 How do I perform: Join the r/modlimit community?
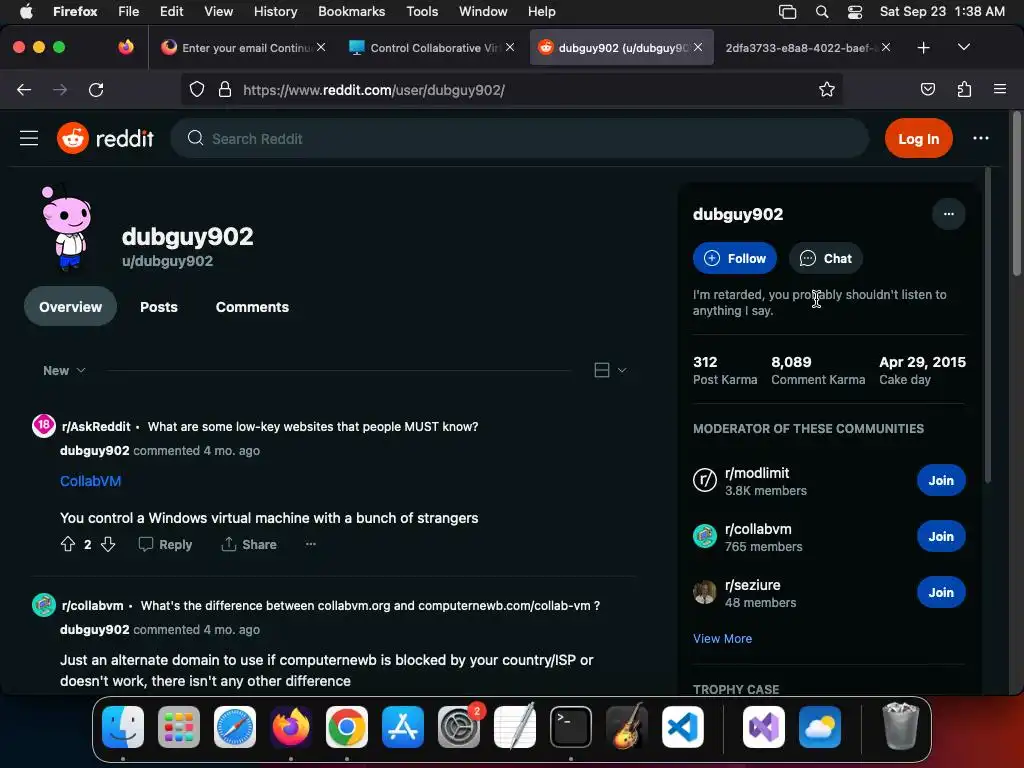coord(941,481)
